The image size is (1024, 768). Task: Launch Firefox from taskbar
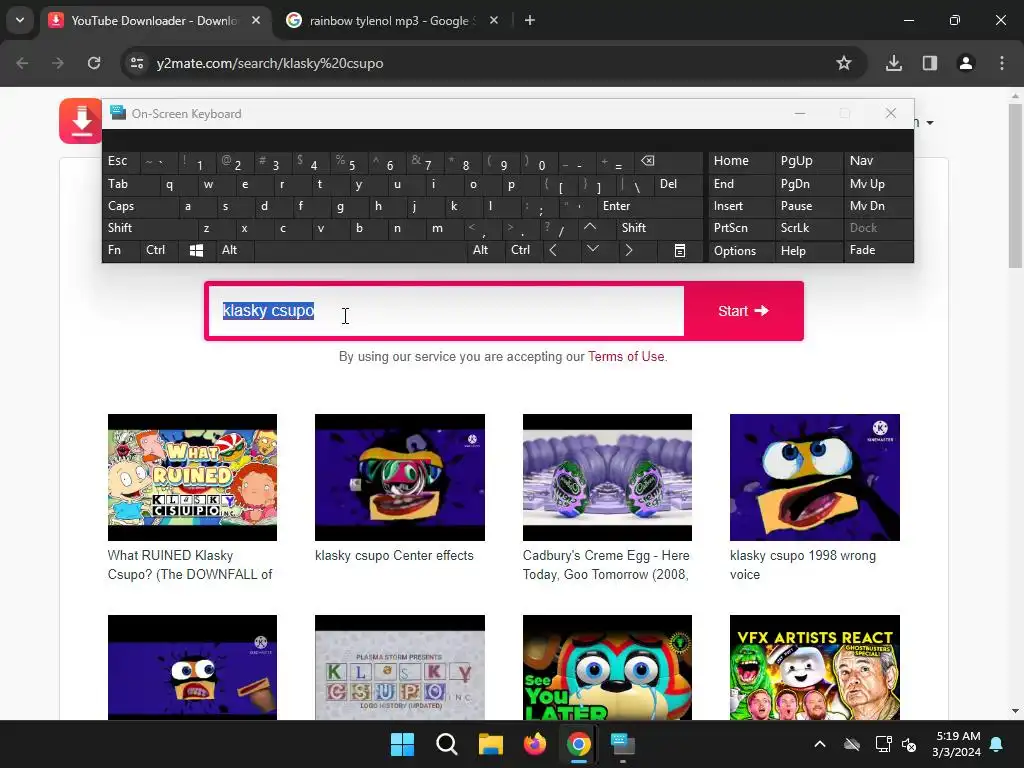tap(535, 744)
